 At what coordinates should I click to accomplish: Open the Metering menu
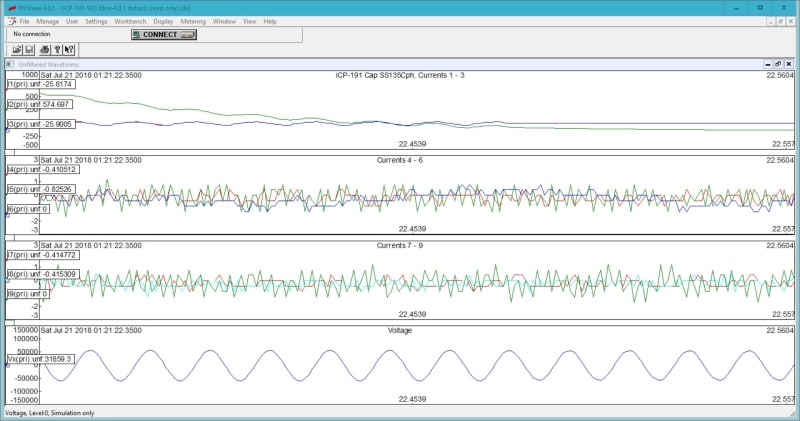pyautogui.click(x=193, y=21)
